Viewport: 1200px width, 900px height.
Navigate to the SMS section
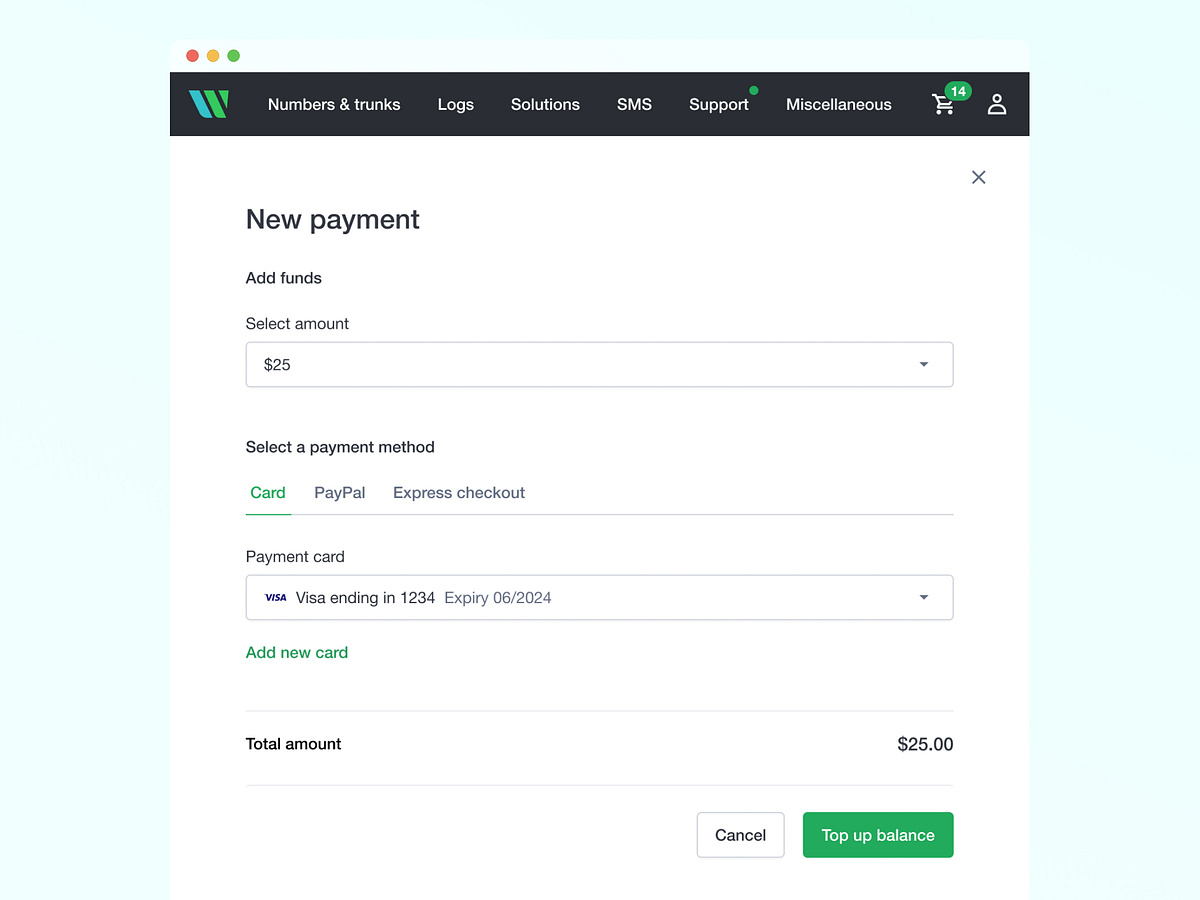tap(634, 104)
